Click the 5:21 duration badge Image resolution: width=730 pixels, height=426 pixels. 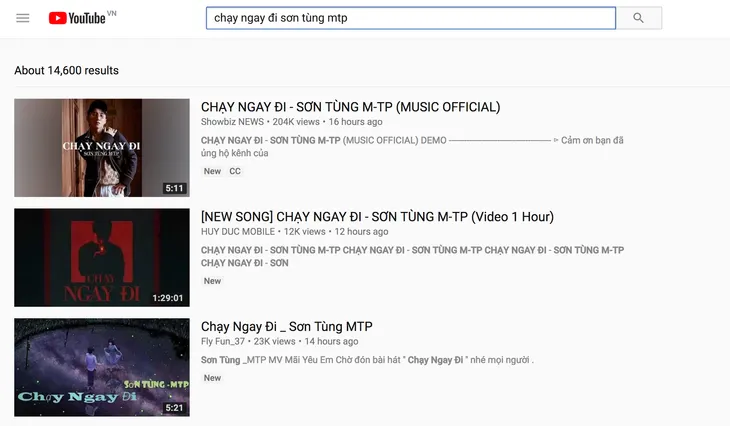(x=175, y=408)
